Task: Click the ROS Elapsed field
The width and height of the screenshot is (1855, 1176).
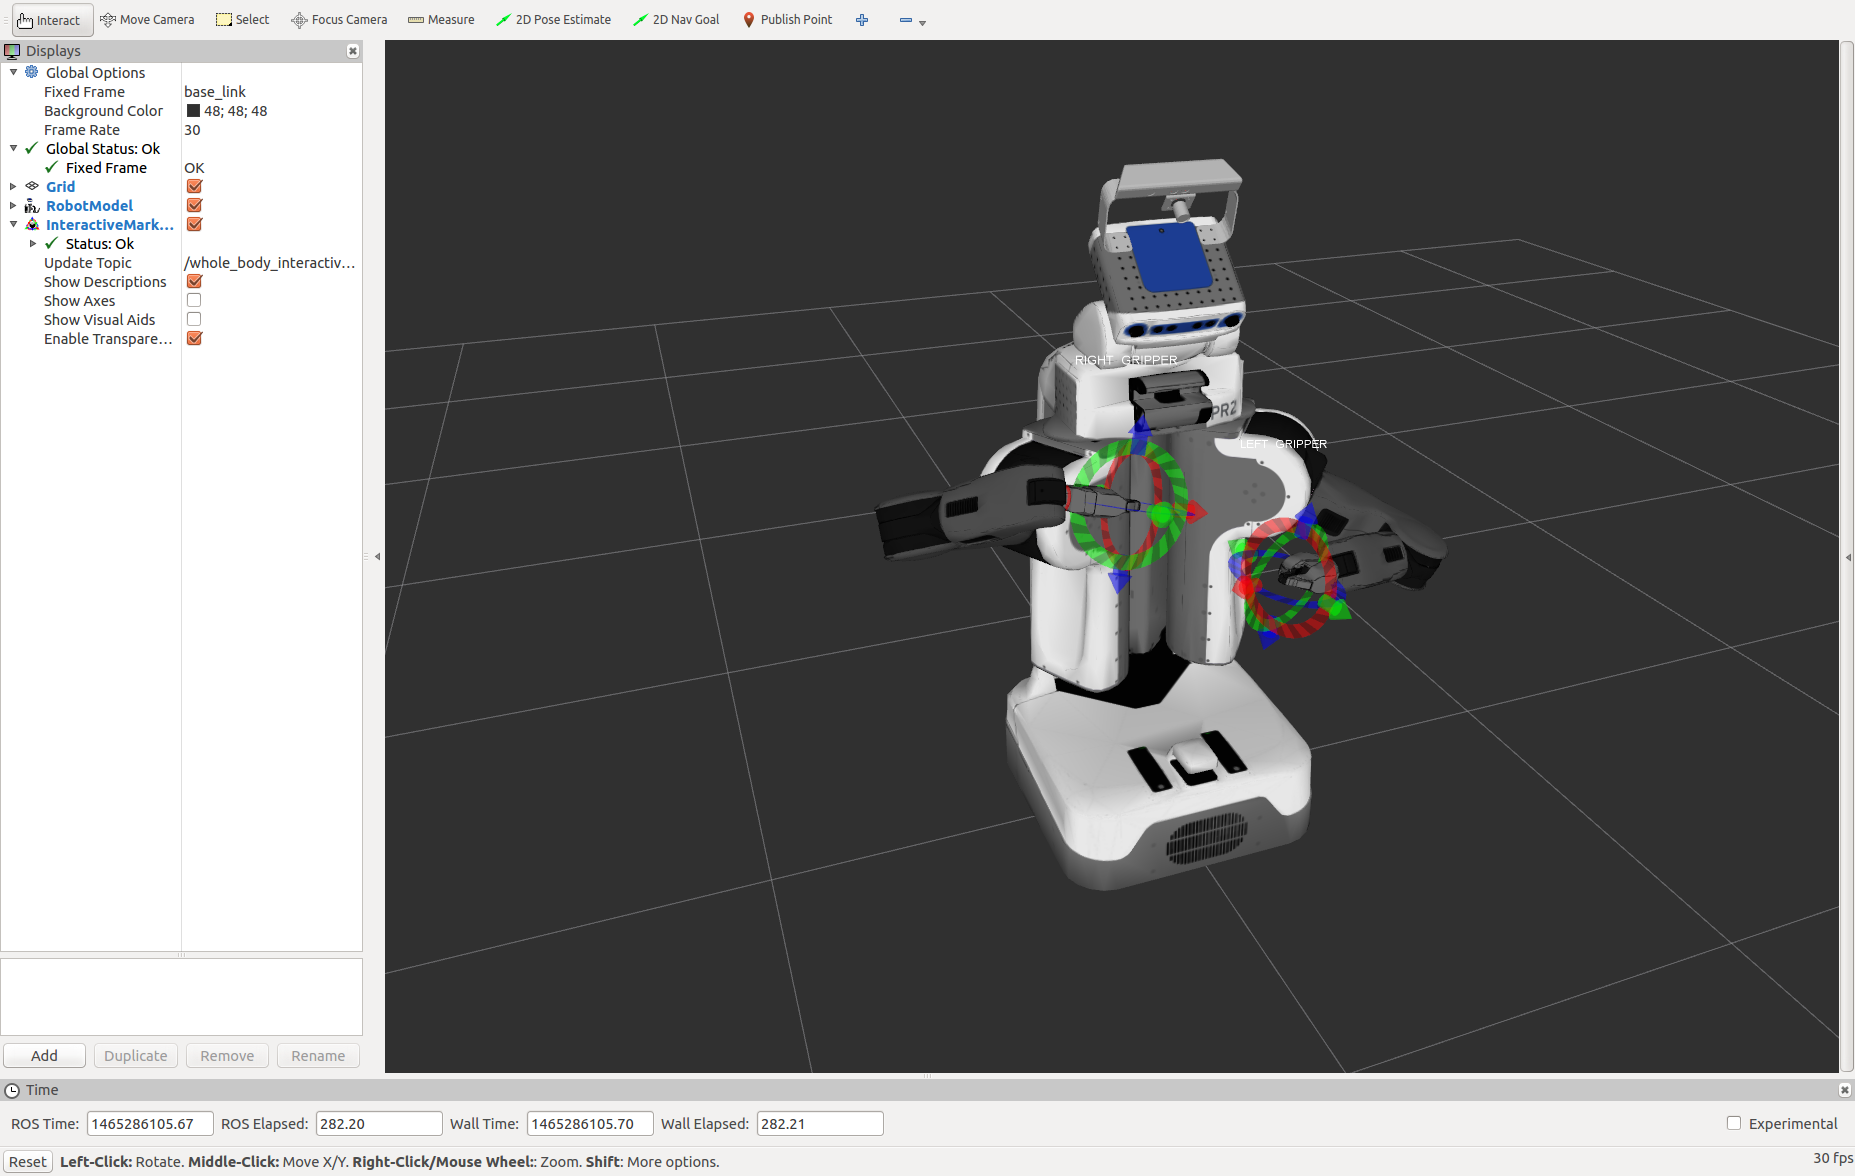Action: click(379, 1123)
